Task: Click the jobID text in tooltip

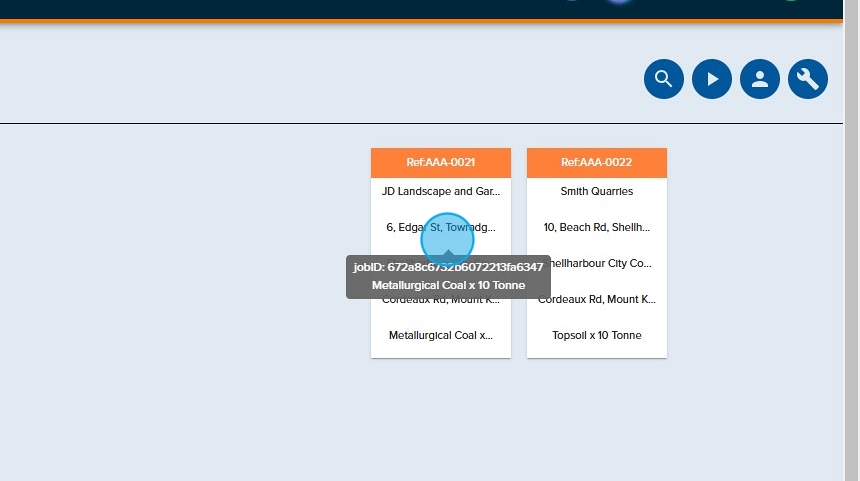Action: pyautogui.click(x=448, y=267)
